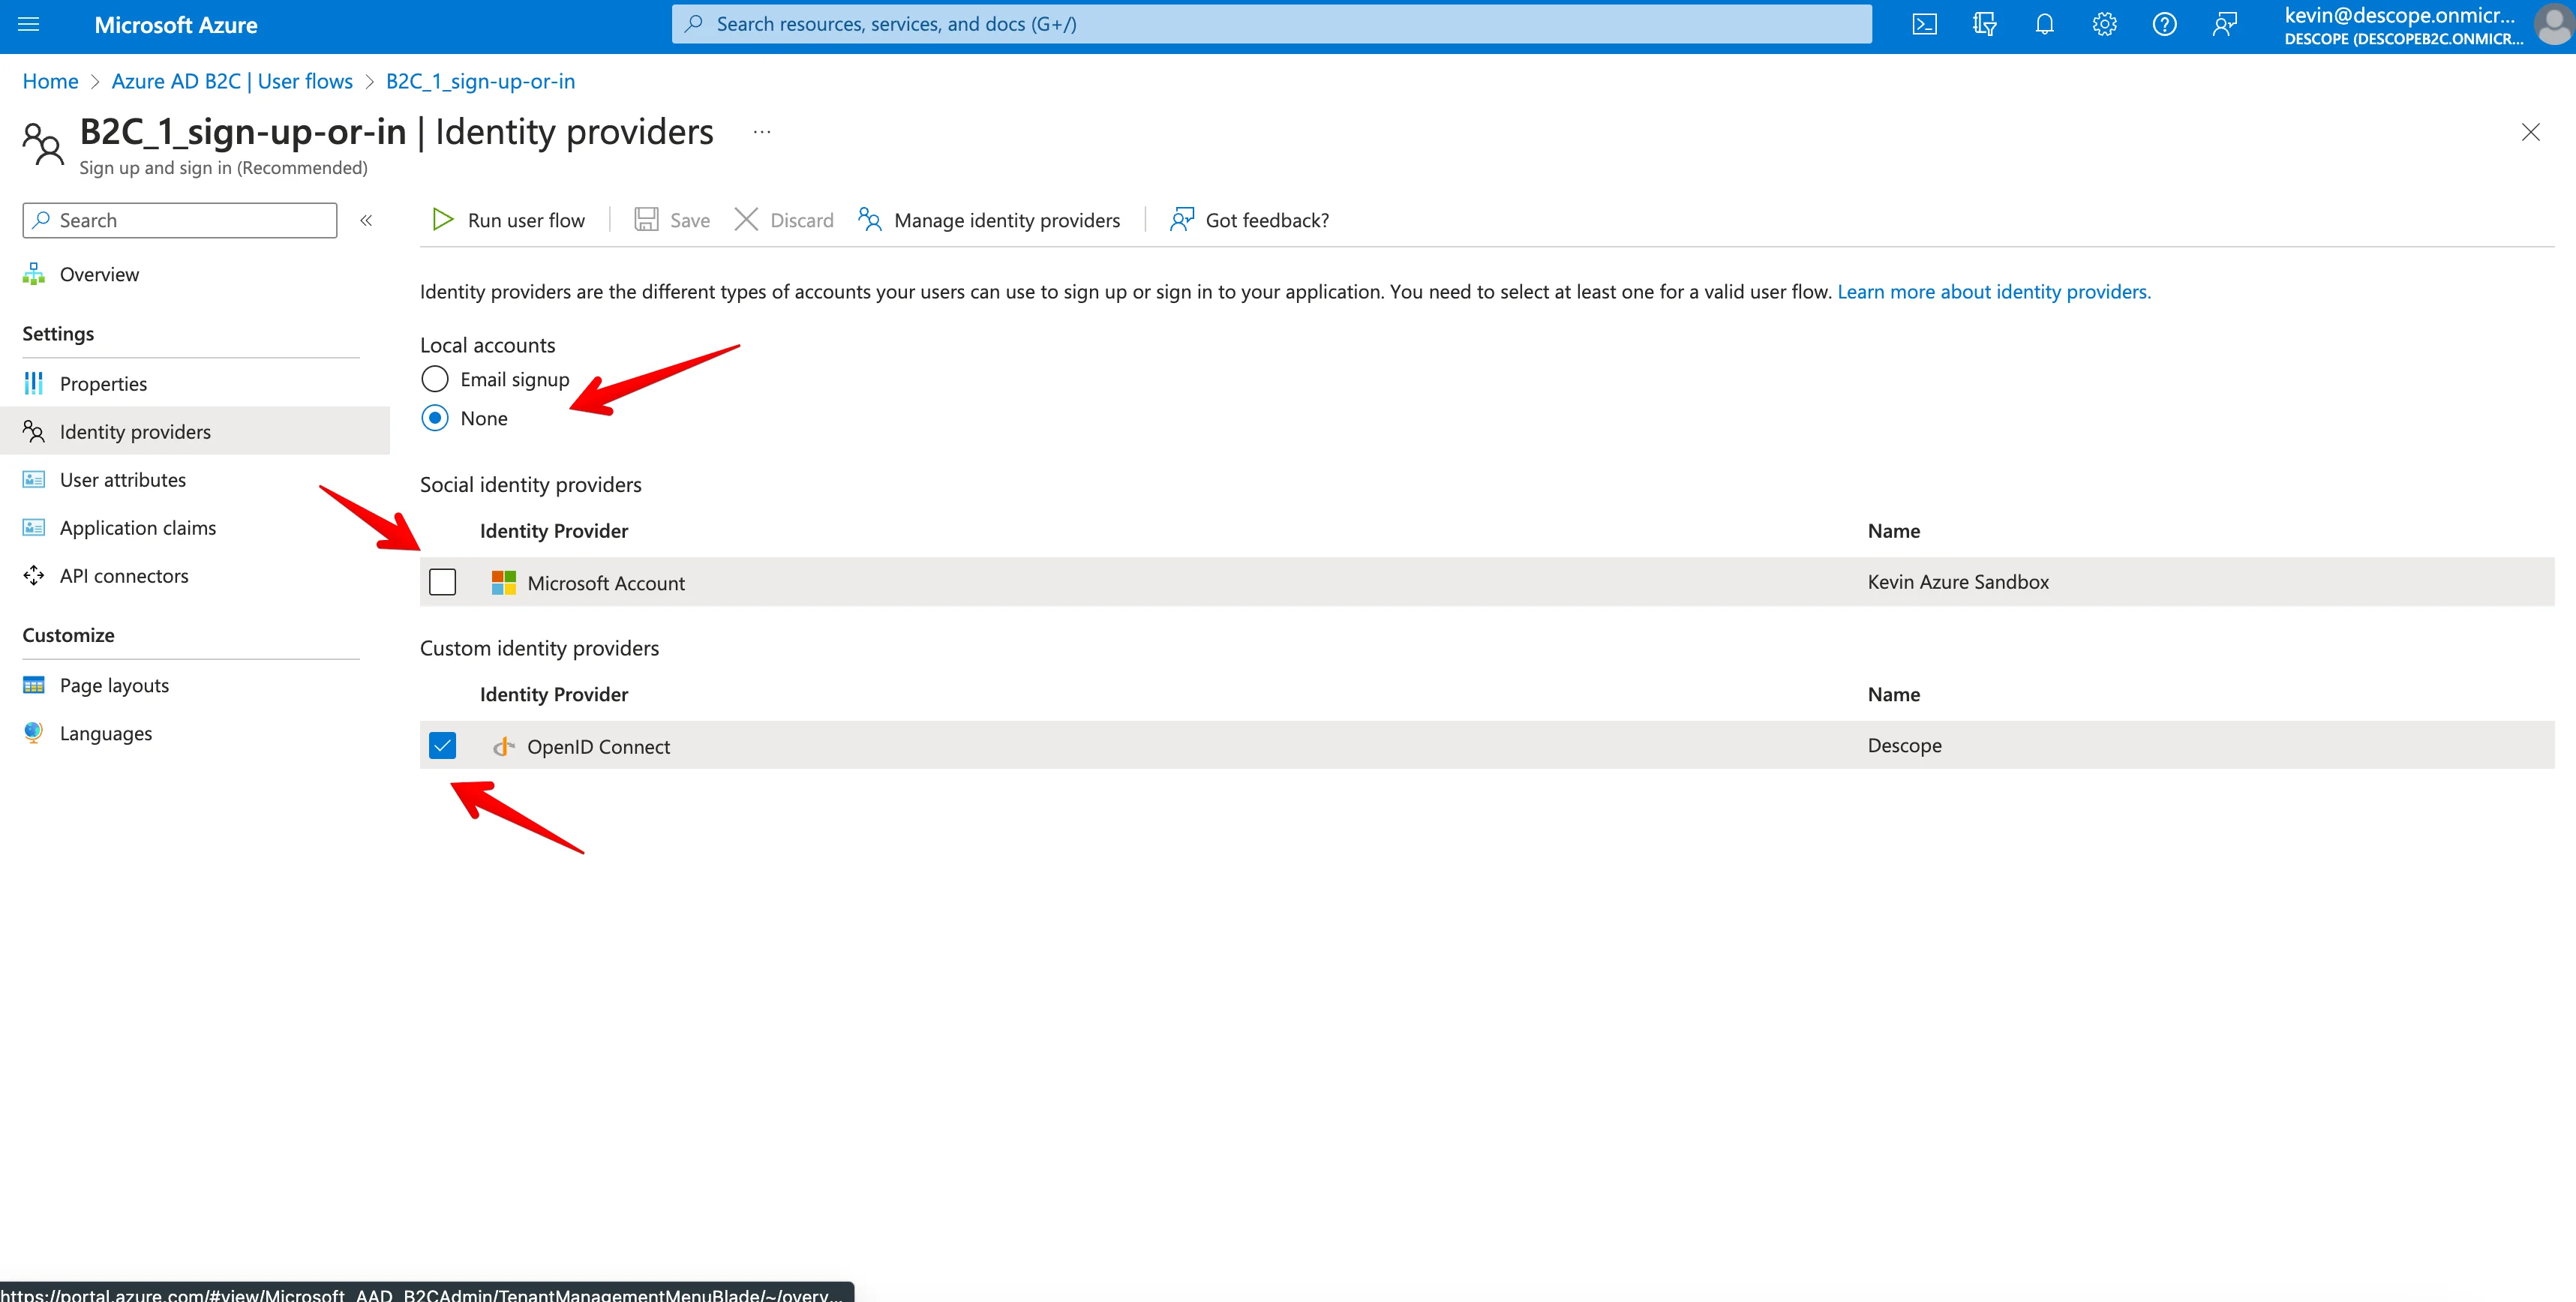The image size is (2576, 1302).
Task: Open User attributes settings
Action: (123, 479)
